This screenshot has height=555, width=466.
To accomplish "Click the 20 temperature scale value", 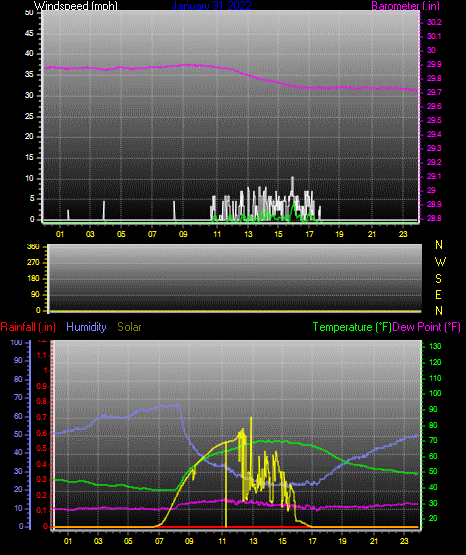I will pyautogui.click(x=433, y=519).
